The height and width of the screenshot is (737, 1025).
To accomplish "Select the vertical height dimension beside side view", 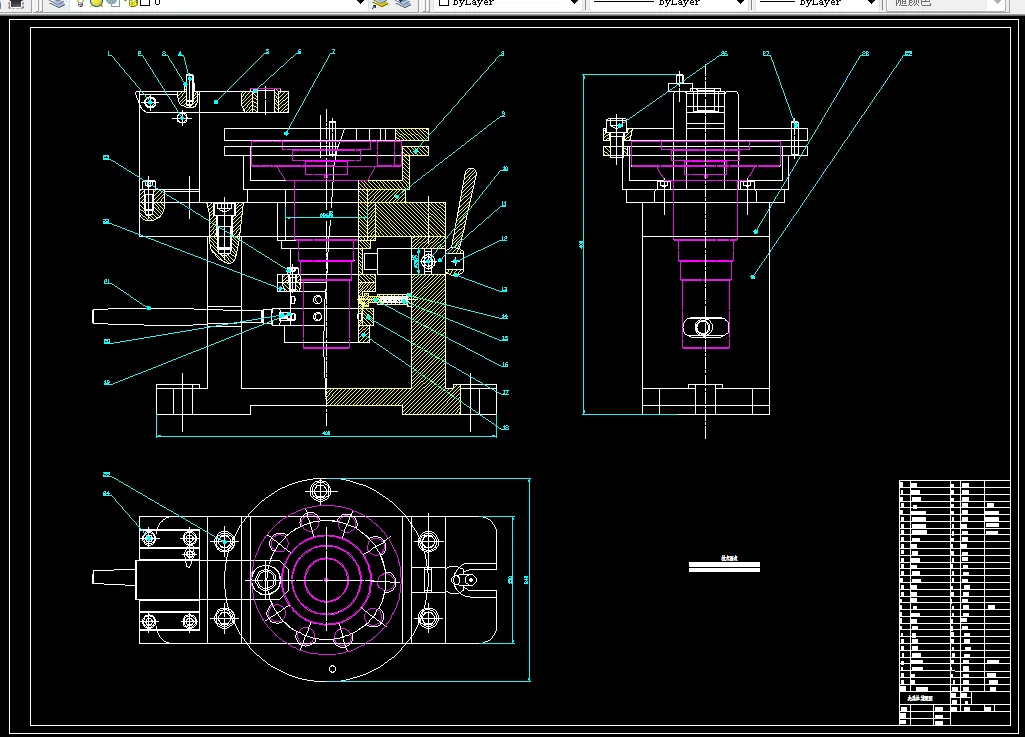I will [x=582, y=244].
